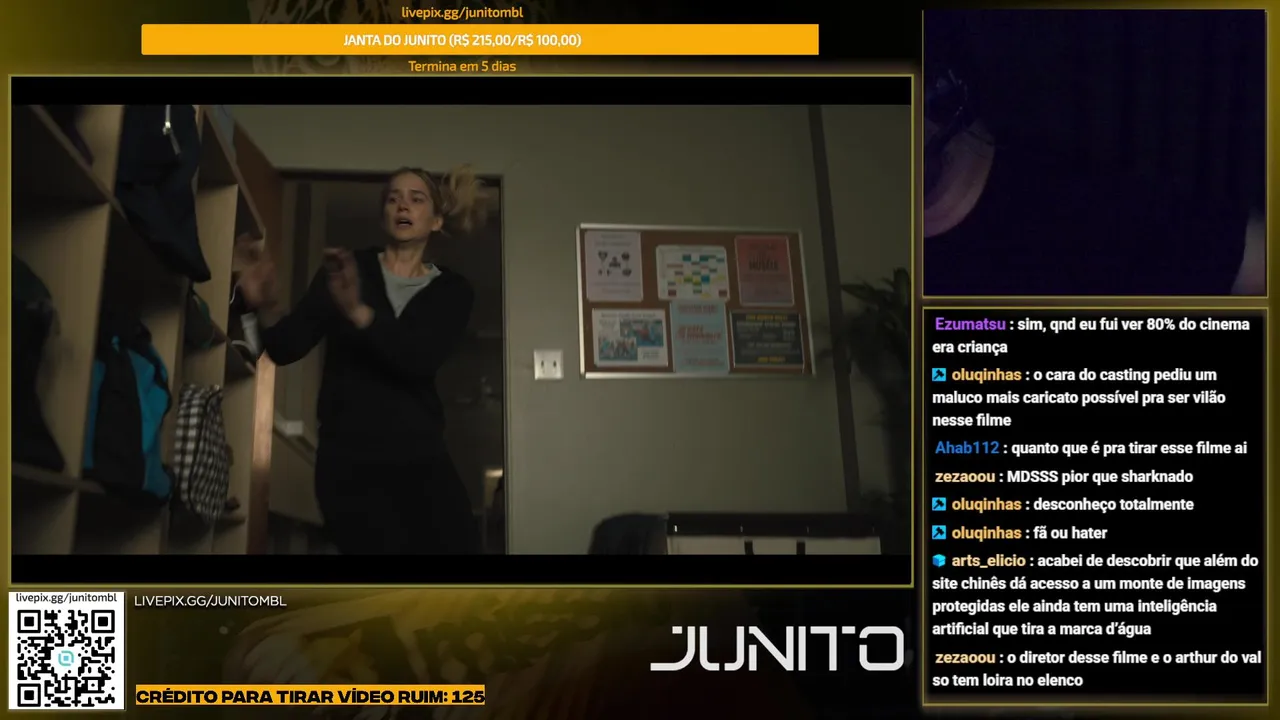Click the message 'fã ou hater'
Image resolution: width=1280 pixels, height=720 pixels.
(x=1070, y=533)
